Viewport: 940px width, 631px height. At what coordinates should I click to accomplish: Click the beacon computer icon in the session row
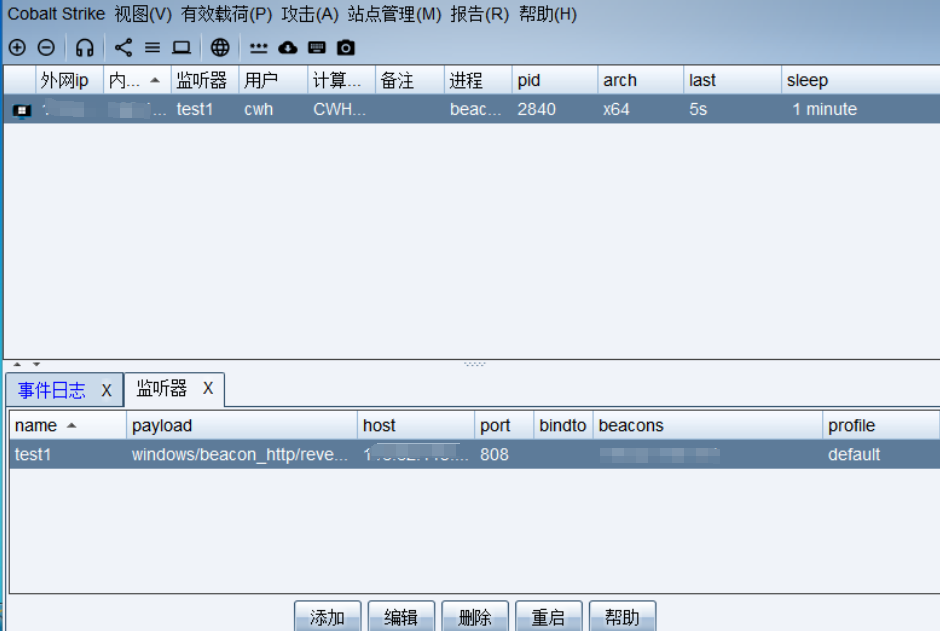(x=22, y=110)
